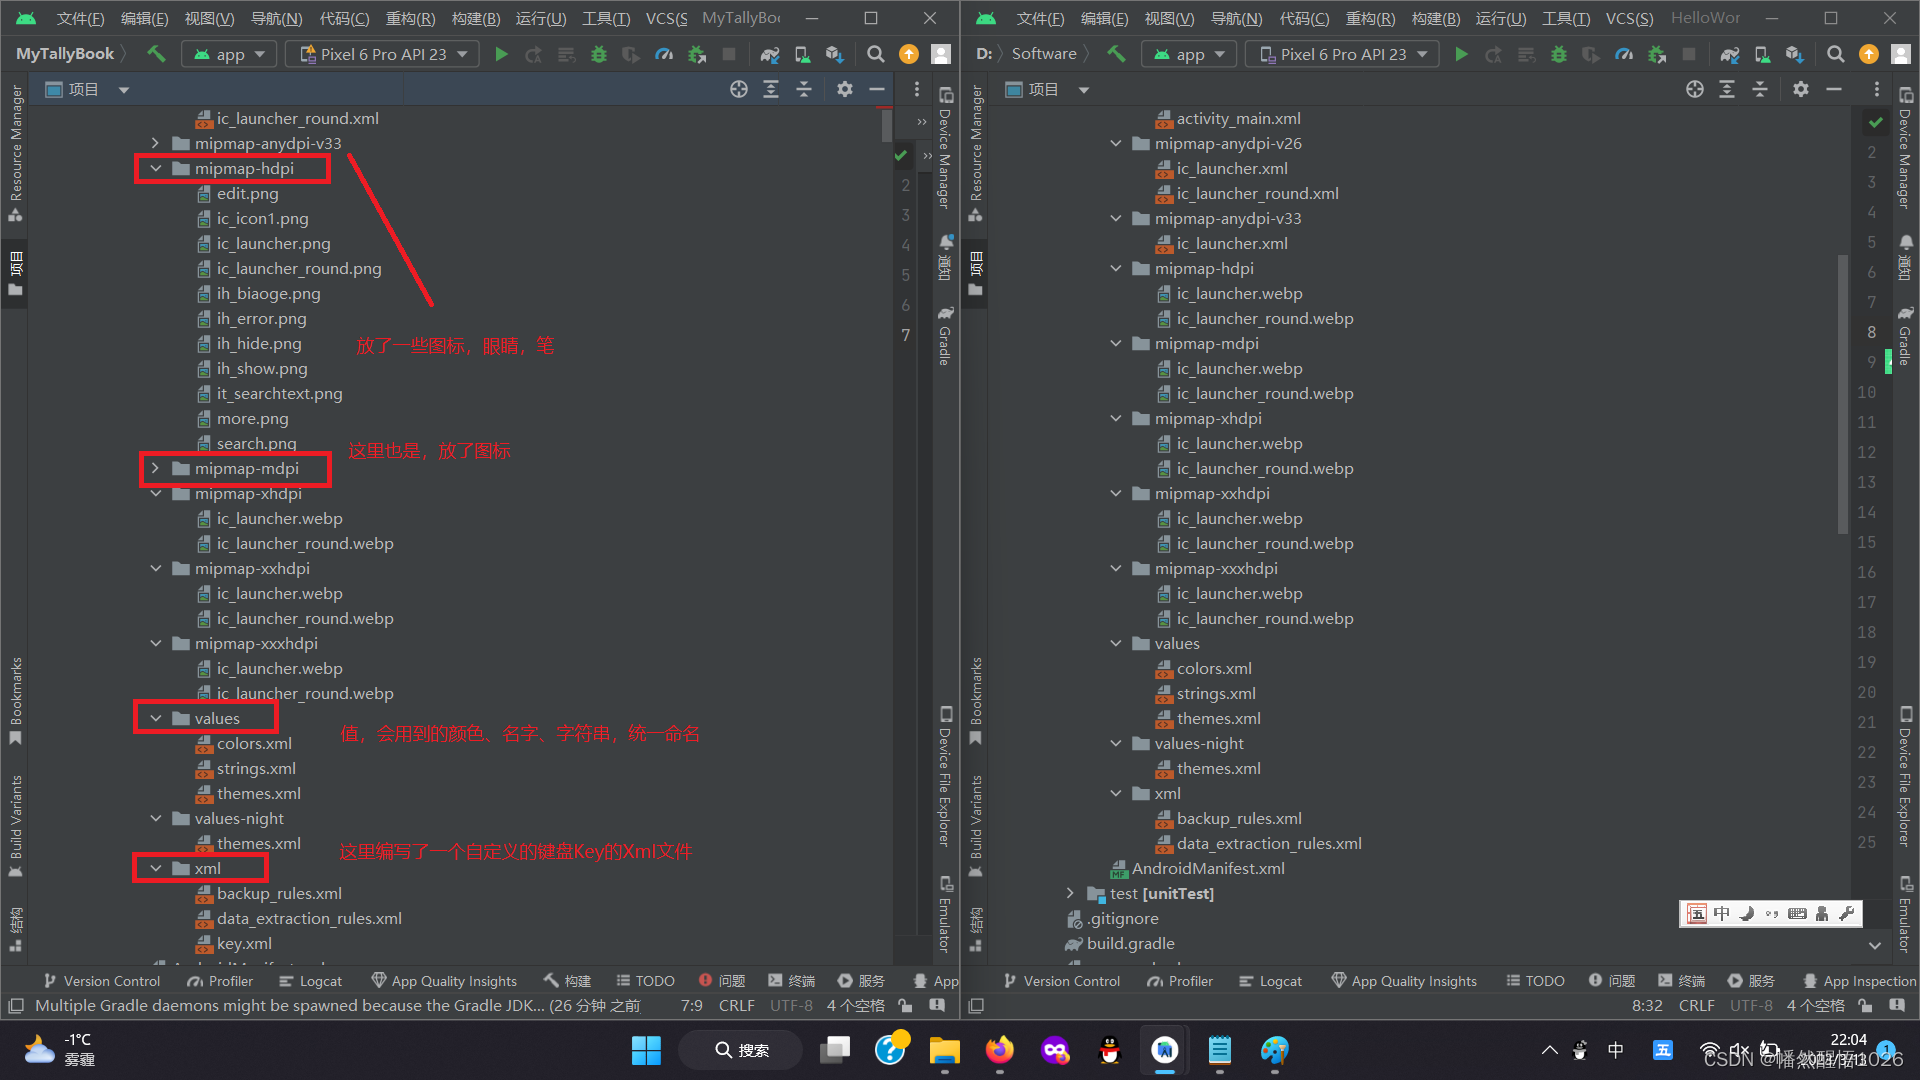Click the CRLF line separator in MyTallyBook status bar
The width and height of the screenshot is (1920, 1080).
737,1005
